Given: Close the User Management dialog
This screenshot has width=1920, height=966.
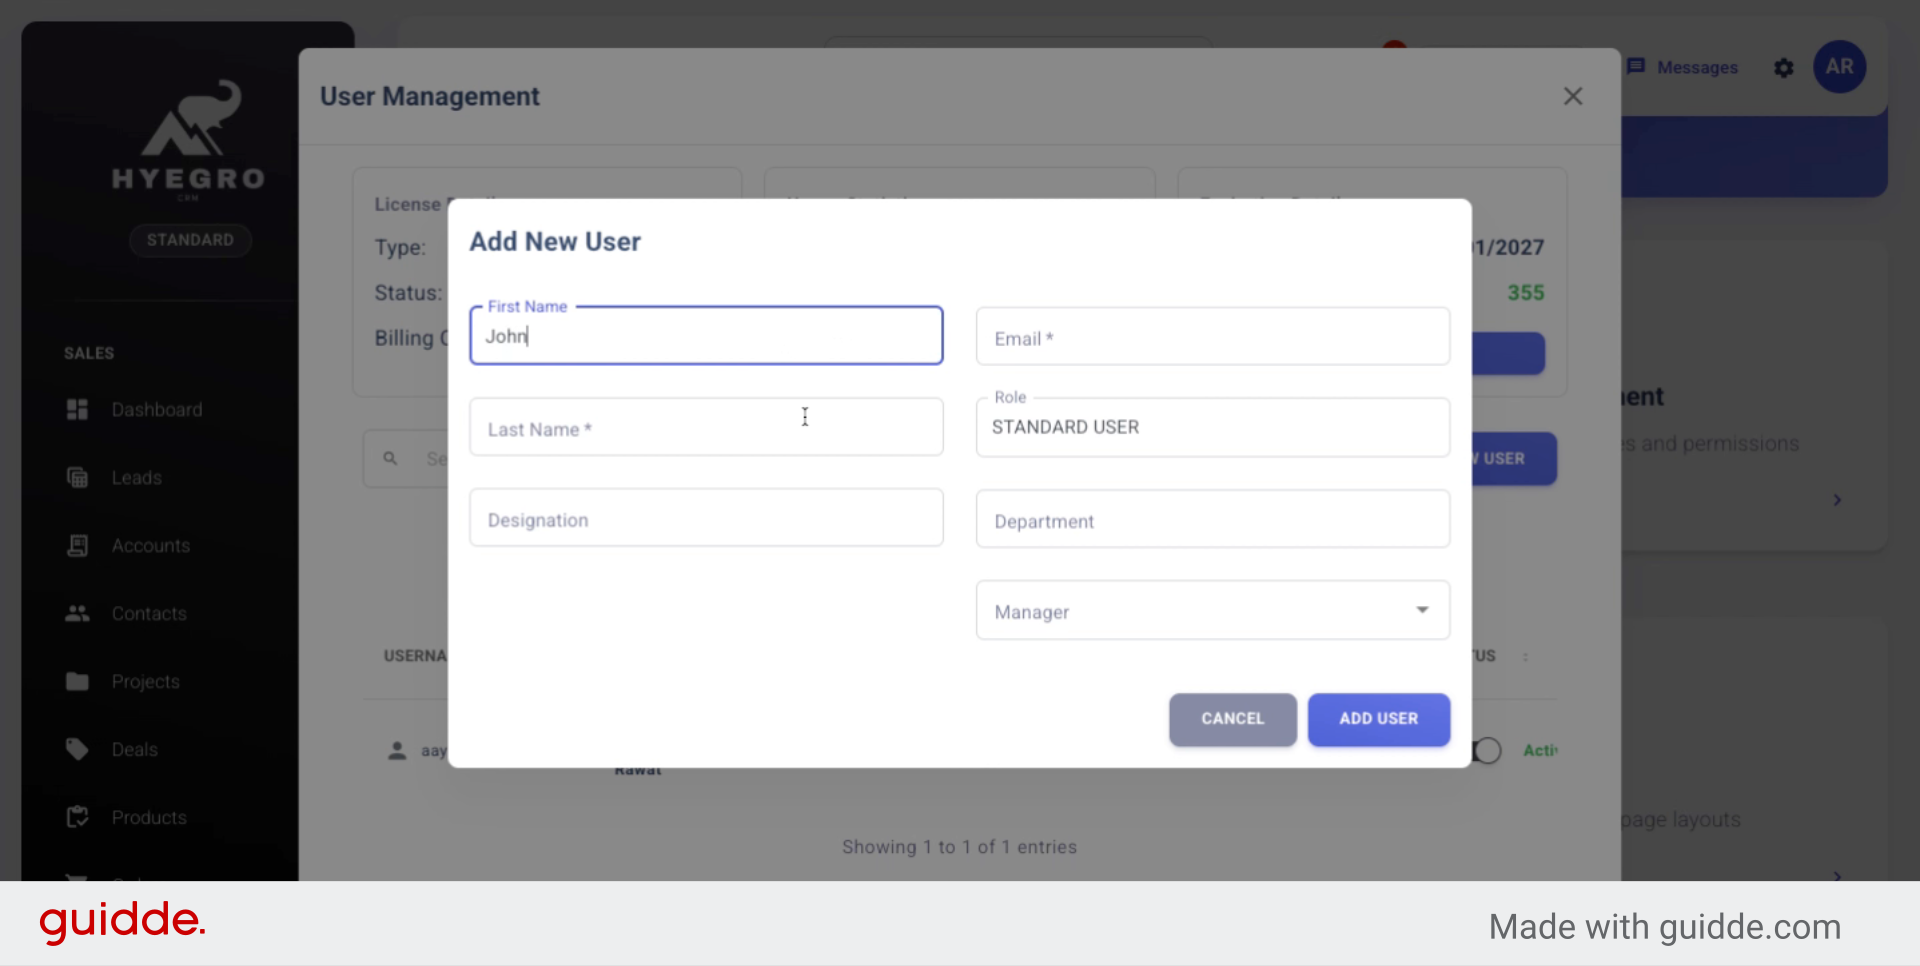Looking at the screenshot, I should (1573, 96).
